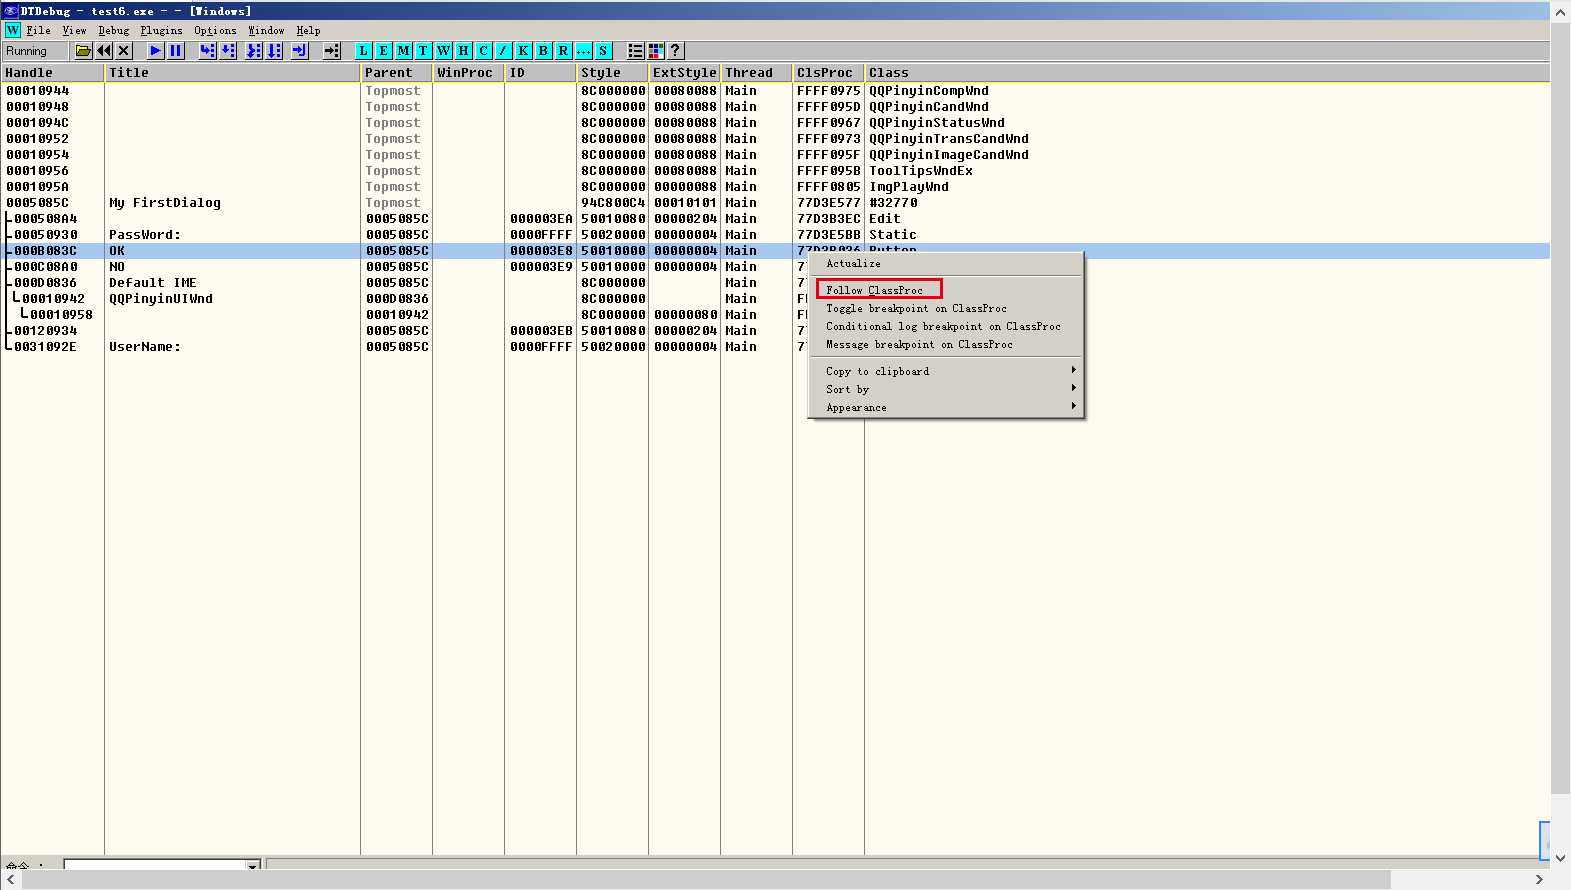
Task: Expand the Appearance submenu
Action: point(945,407)
